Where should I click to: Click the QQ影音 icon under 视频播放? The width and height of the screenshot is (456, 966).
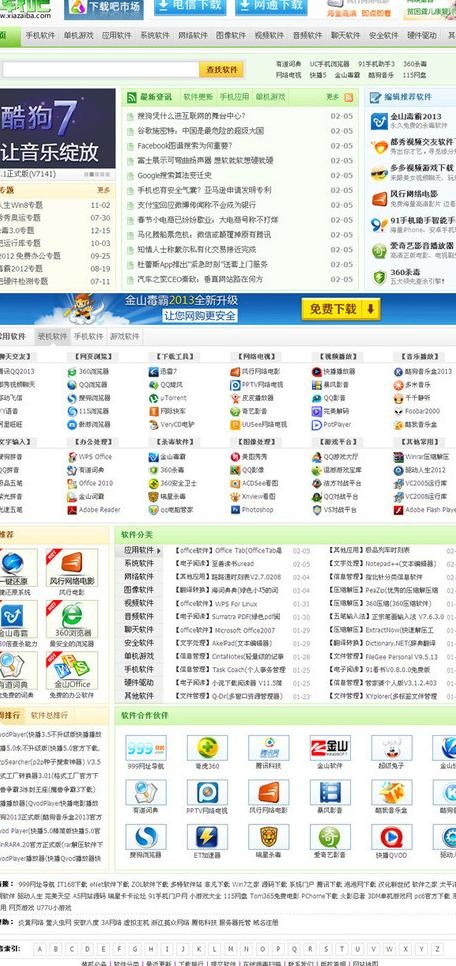[x=316, y=398]
